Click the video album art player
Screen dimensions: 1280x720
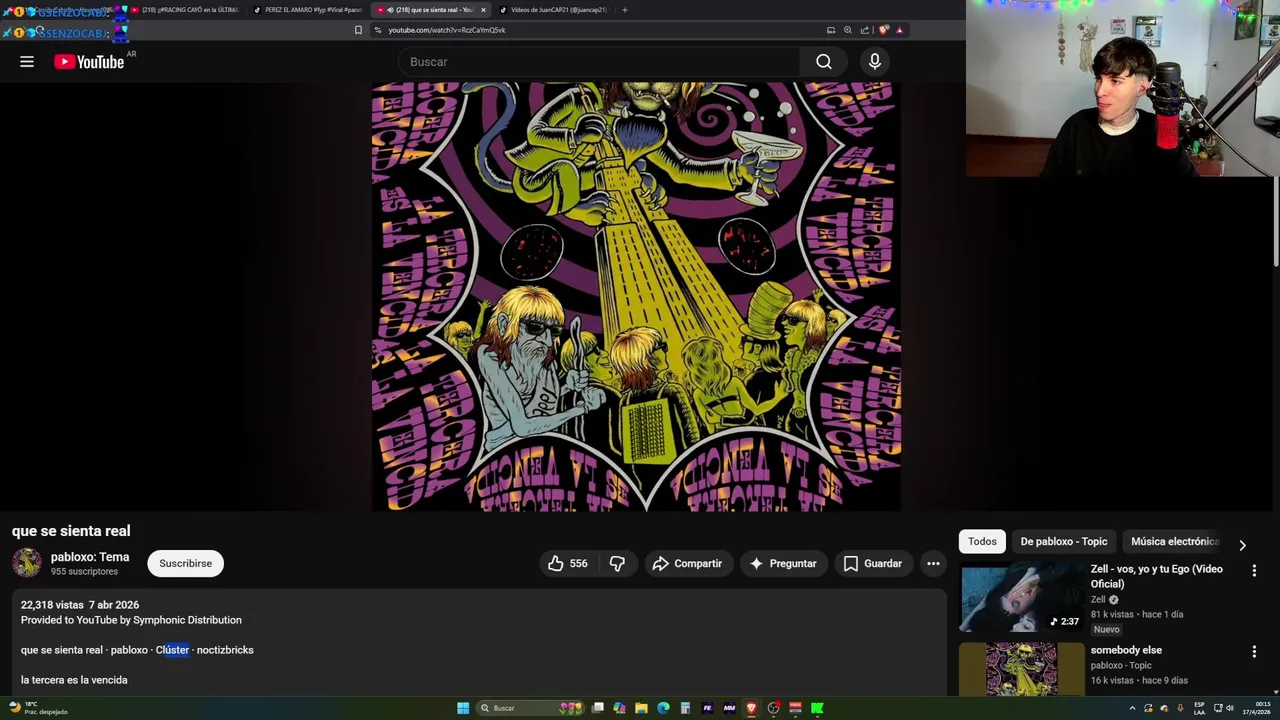point(636,297)
